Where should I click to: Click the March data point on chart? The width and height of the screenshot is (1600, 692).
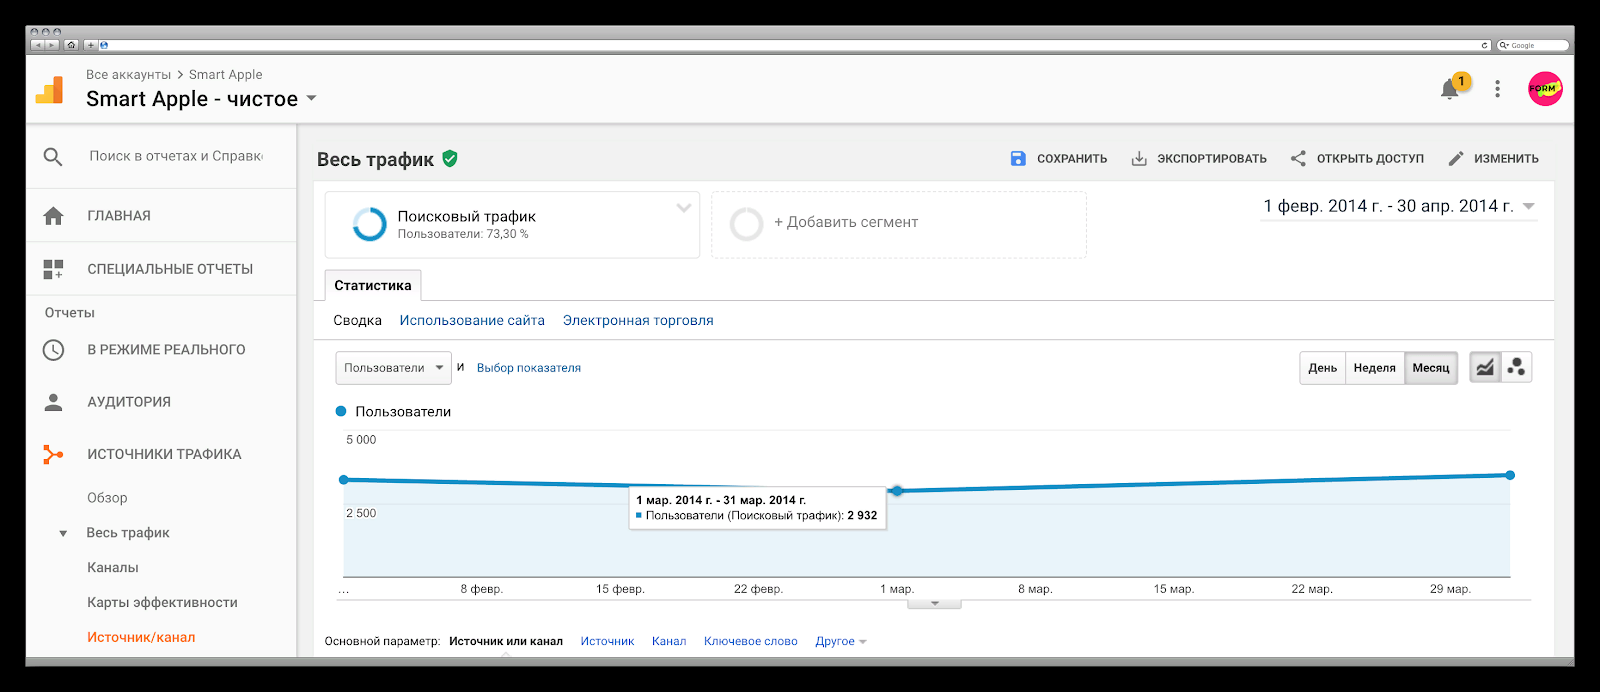tap(897, 491)
